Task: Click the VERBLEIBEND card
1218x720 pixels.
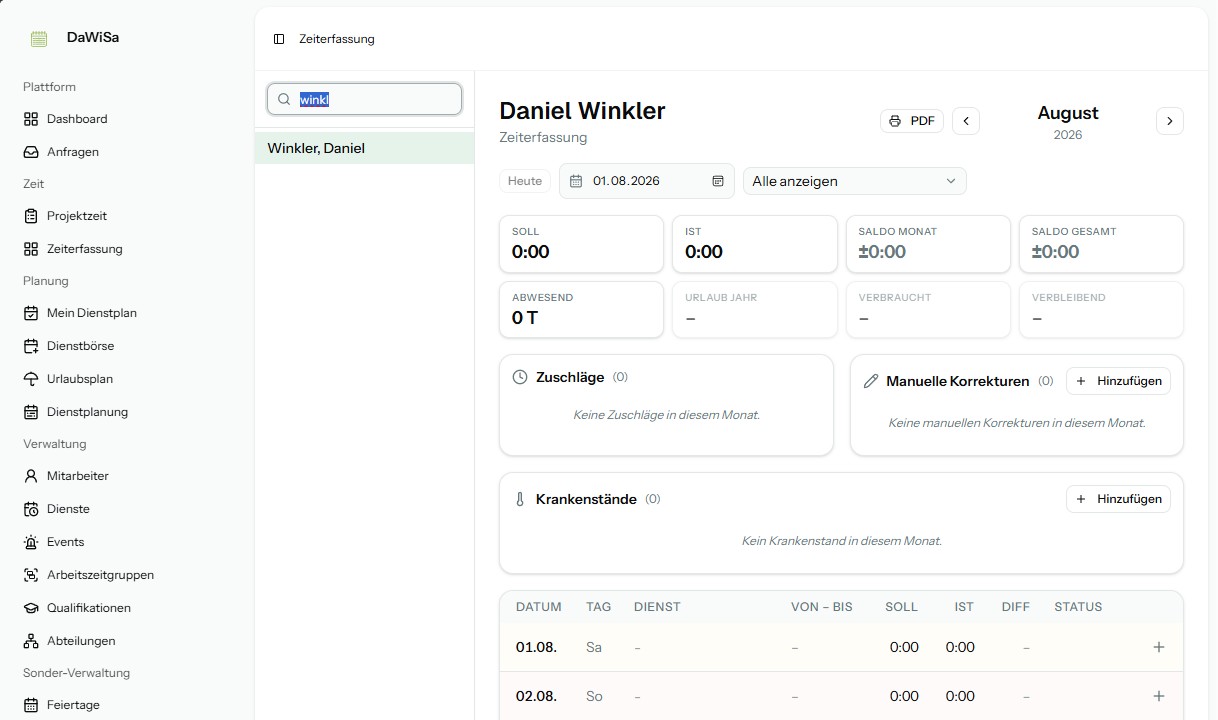Action: (x=1101, y=310)
